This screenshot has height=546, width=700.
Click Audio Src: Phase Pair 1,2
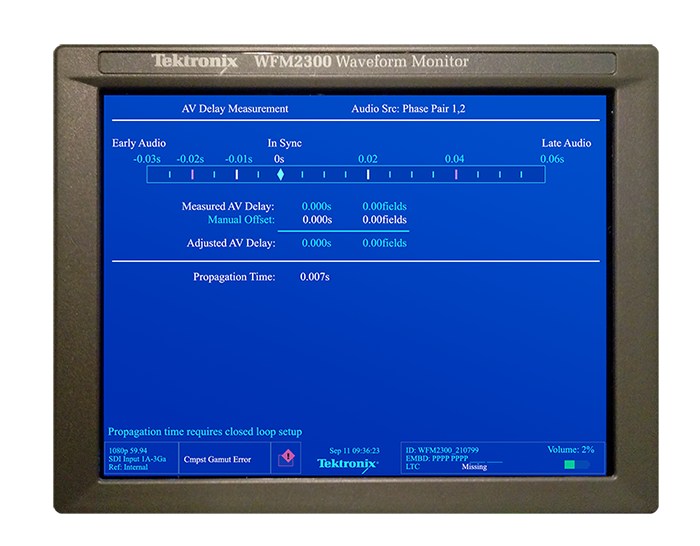pyautogui.click(x=408, y=108)
